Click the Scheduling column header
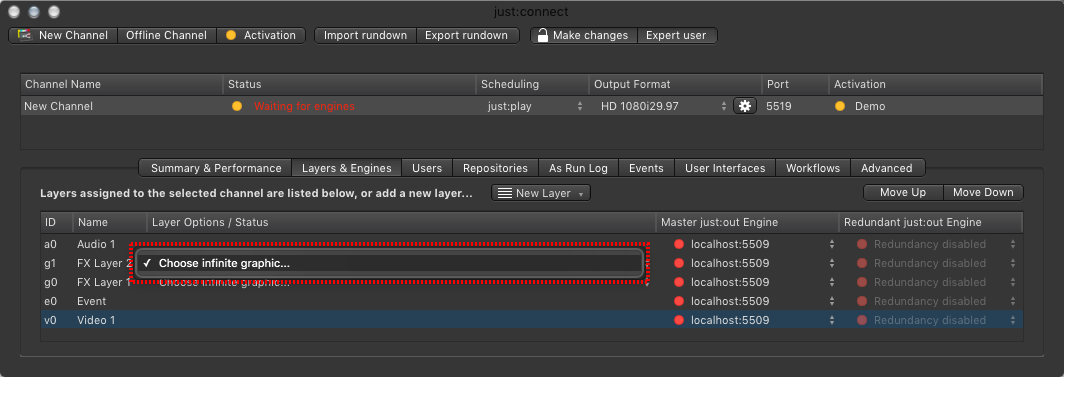The image size is (1084, 397). coord(532,84)
